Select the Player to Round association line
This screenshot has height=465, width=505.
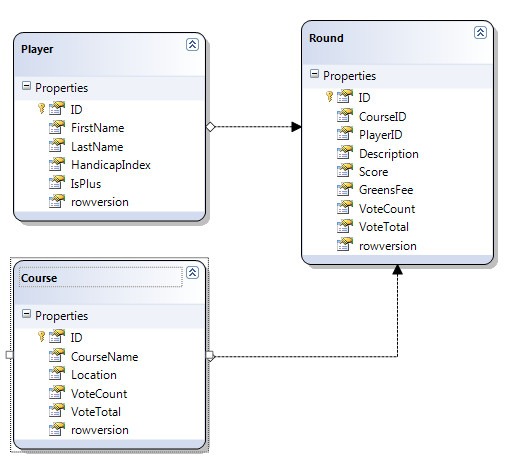pos(253,127)
